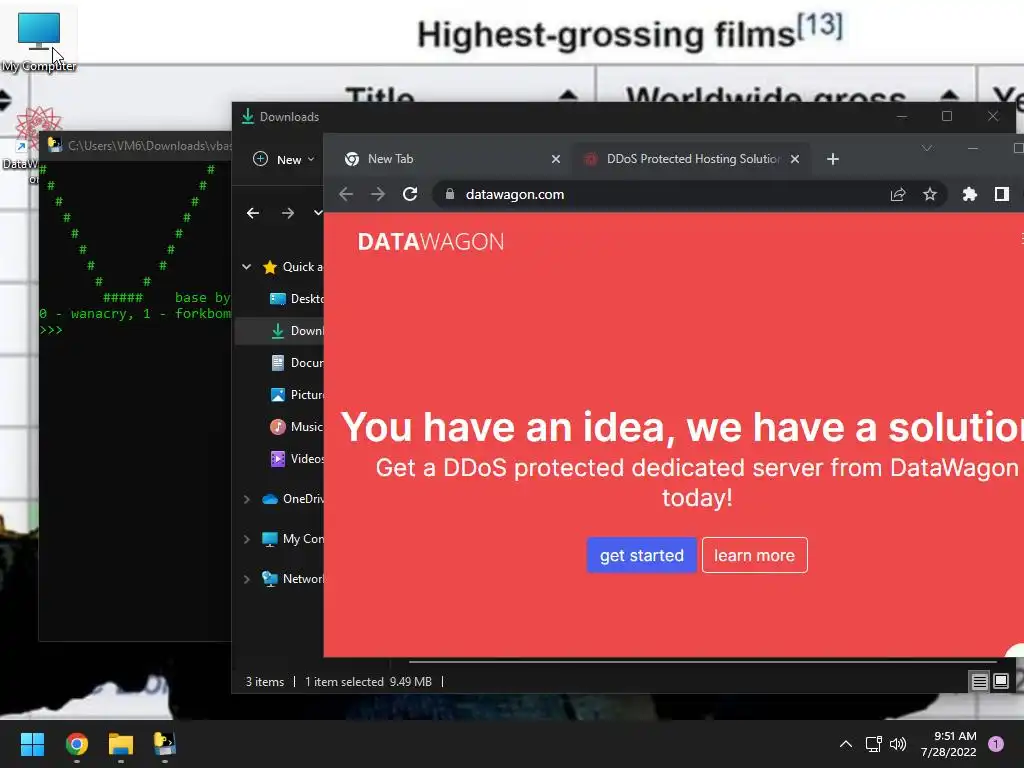Select Music in Explorer sidebar
1024x768 pixels.
[x=296, y=426]
